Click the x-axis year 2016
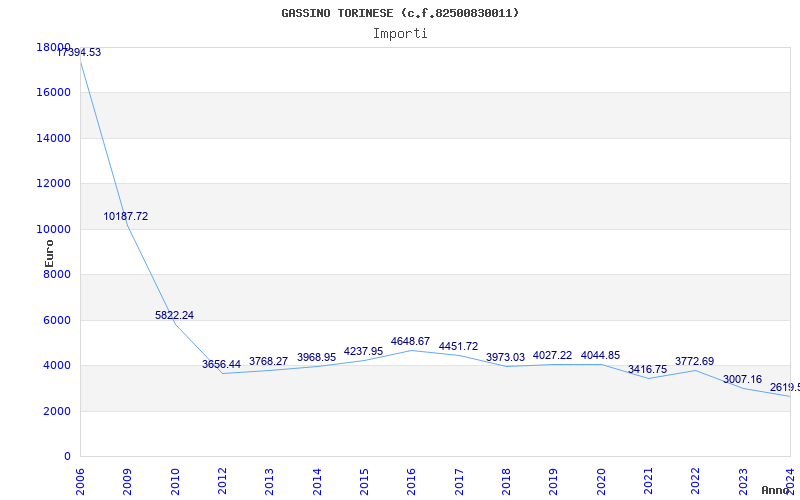Viewport: 800px width, 500px height. click(x=411, y=482)
